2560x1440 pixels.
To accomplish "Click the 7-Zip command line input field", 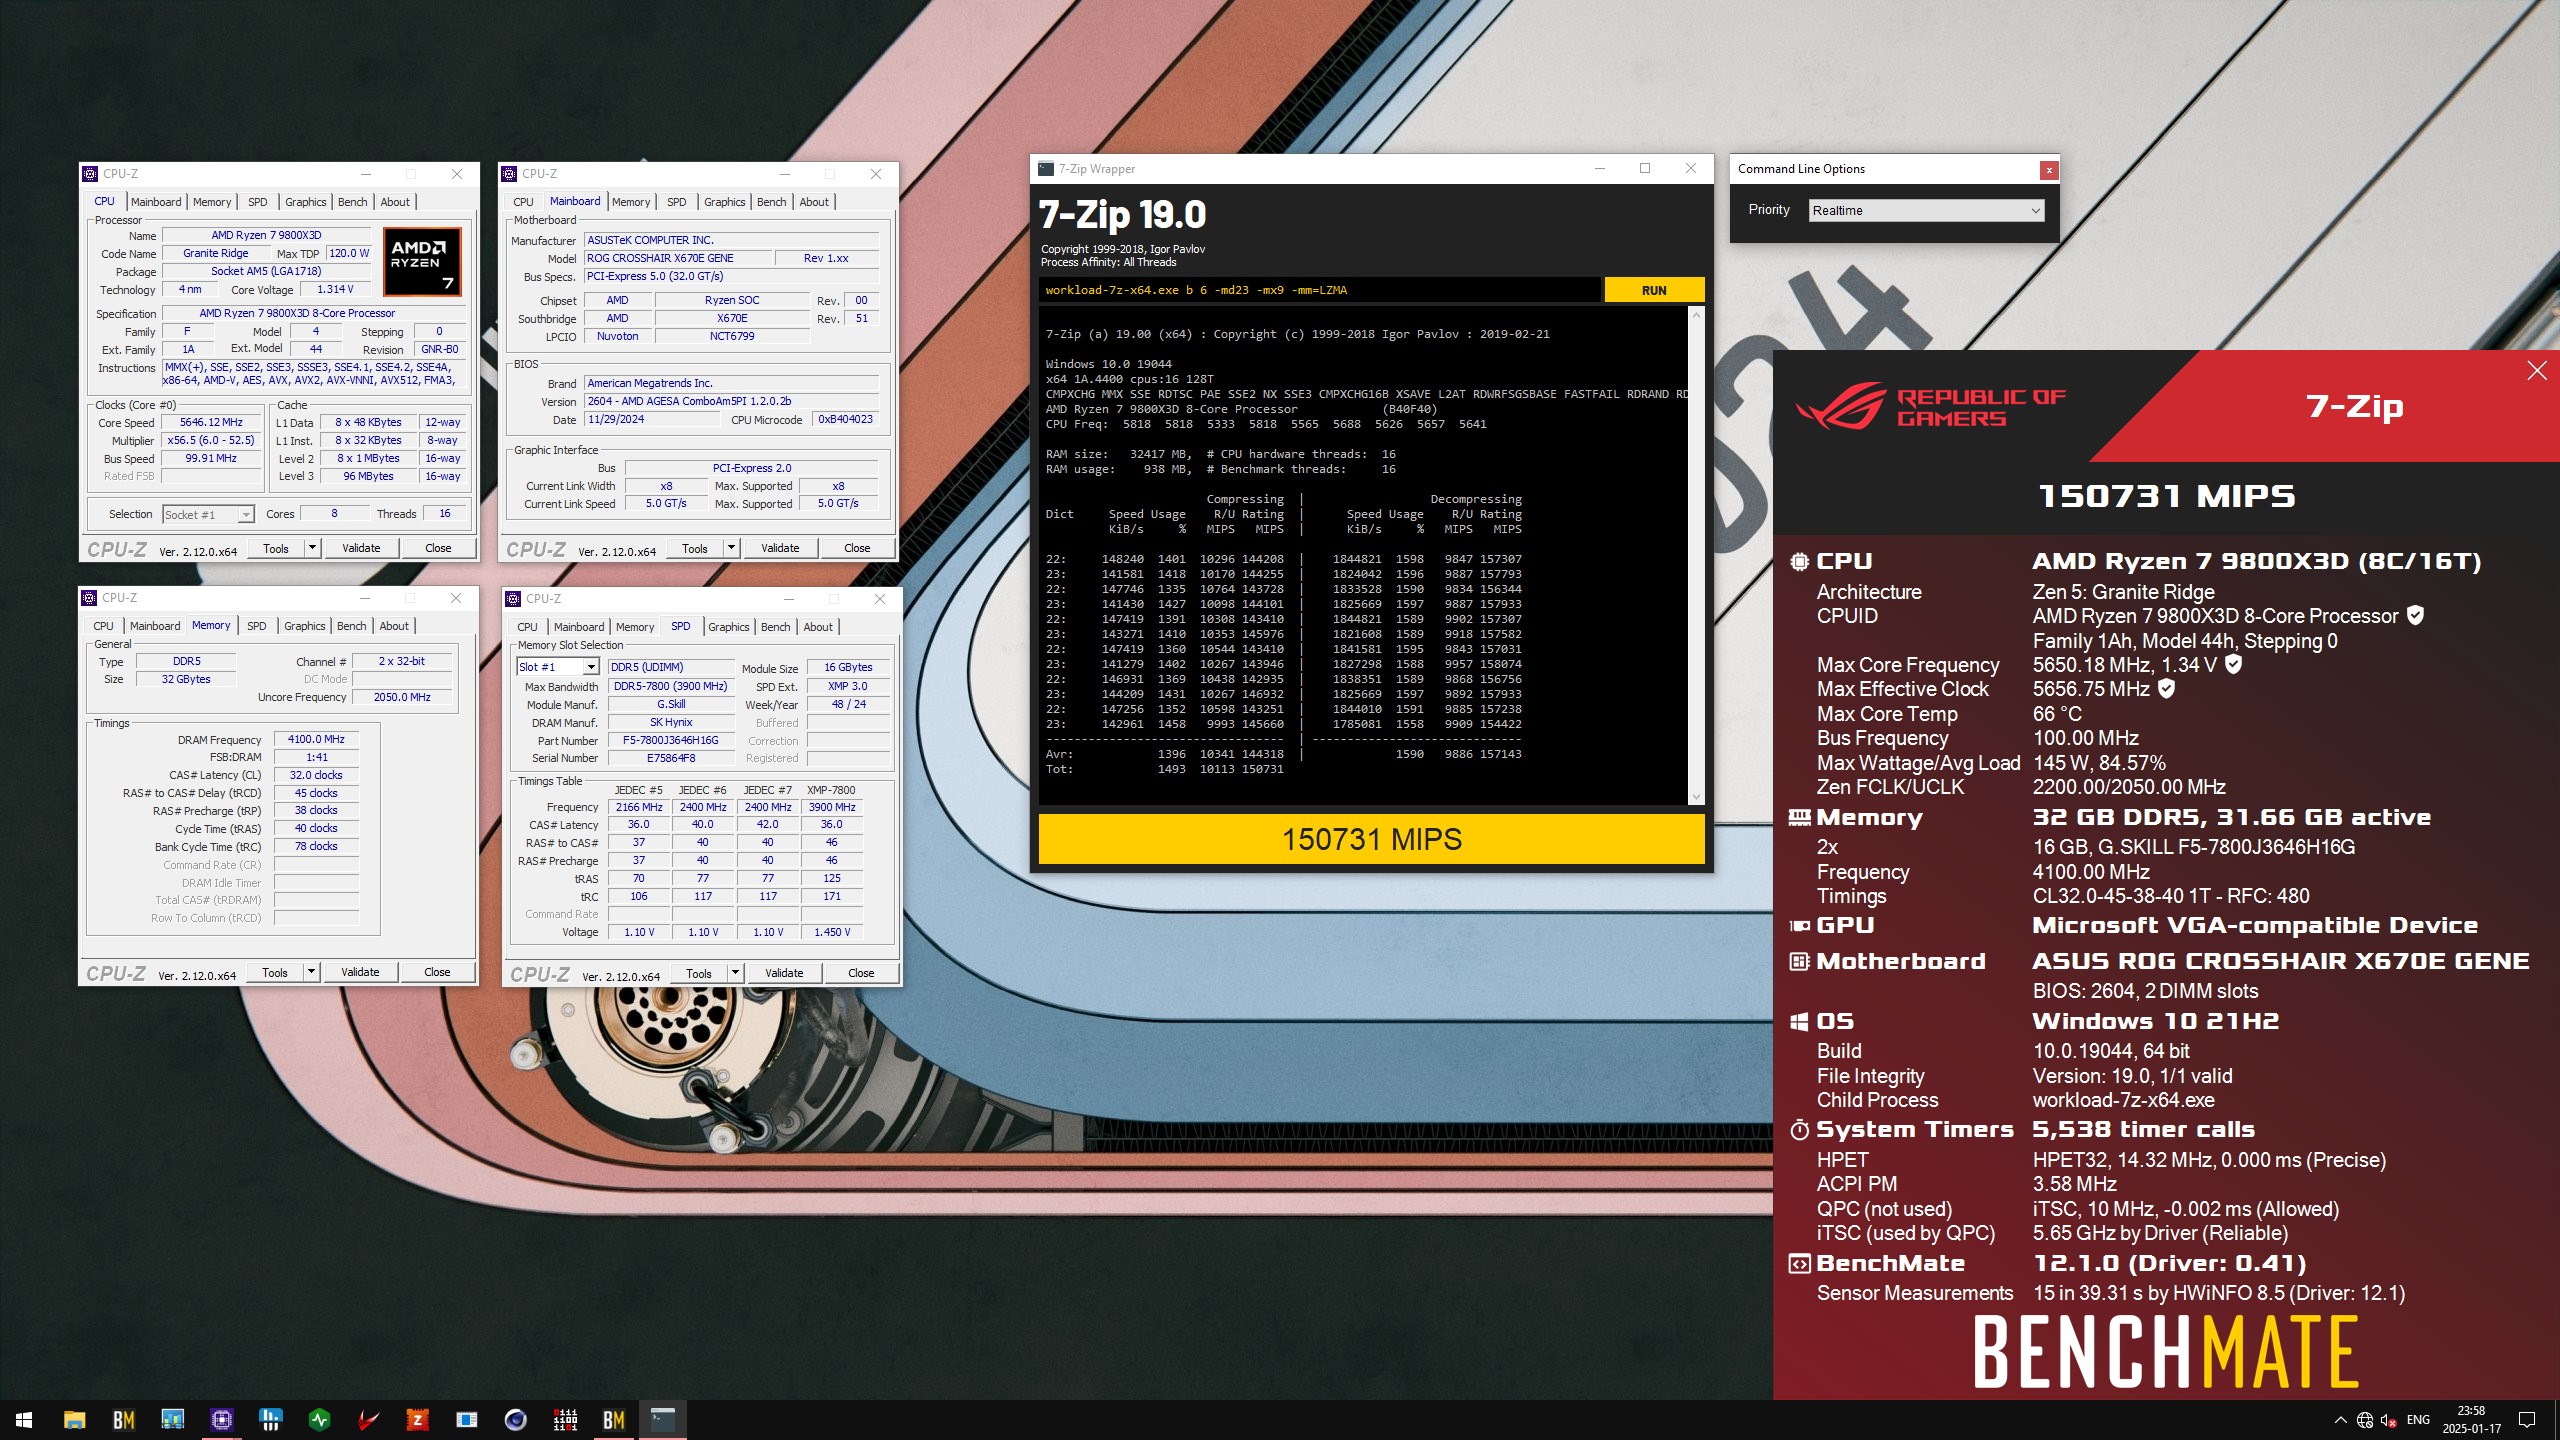I will (x=1319, y=290).
